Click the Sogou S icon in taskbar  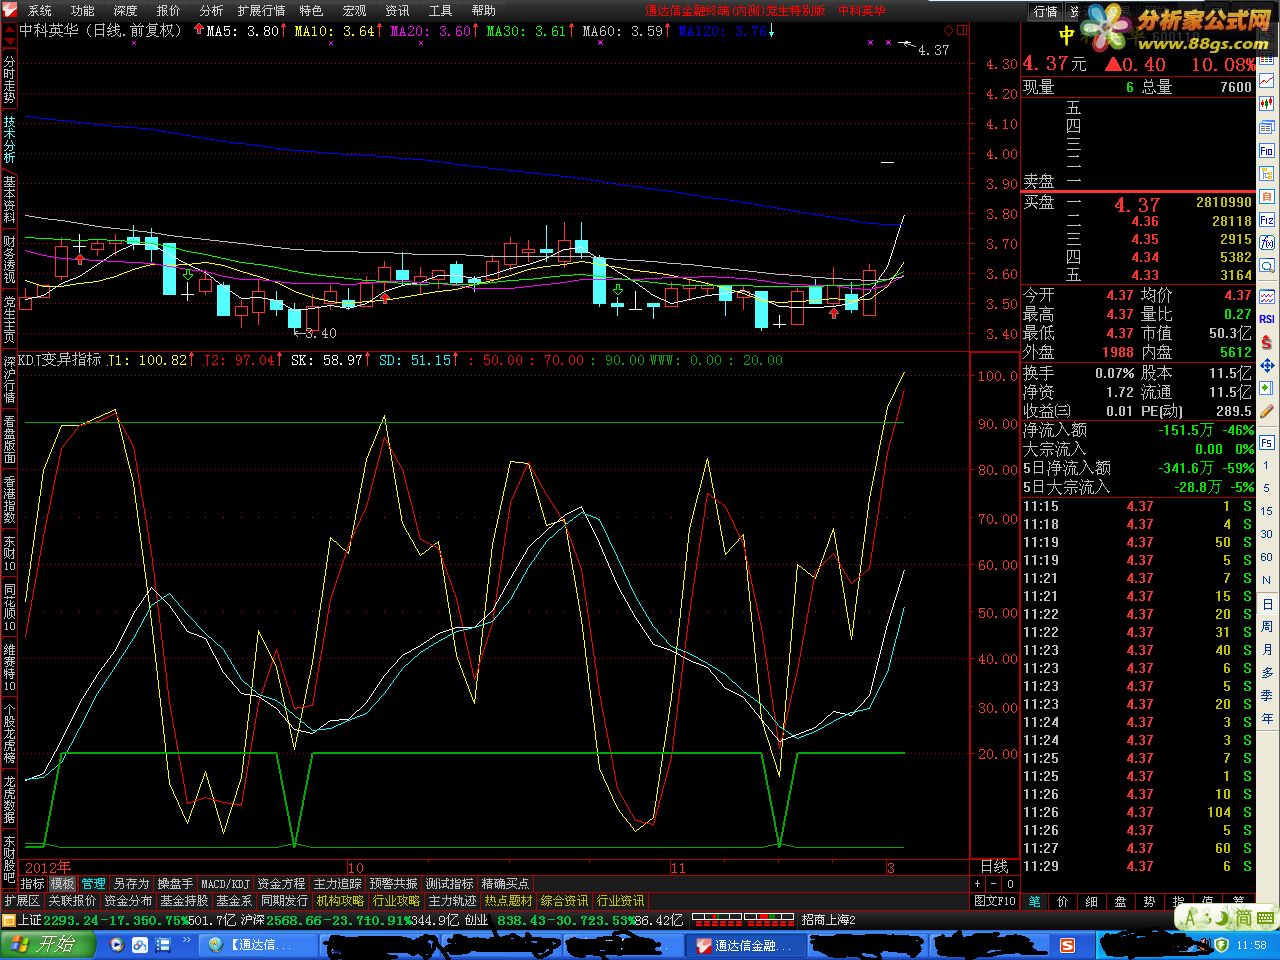(1067, 945)
